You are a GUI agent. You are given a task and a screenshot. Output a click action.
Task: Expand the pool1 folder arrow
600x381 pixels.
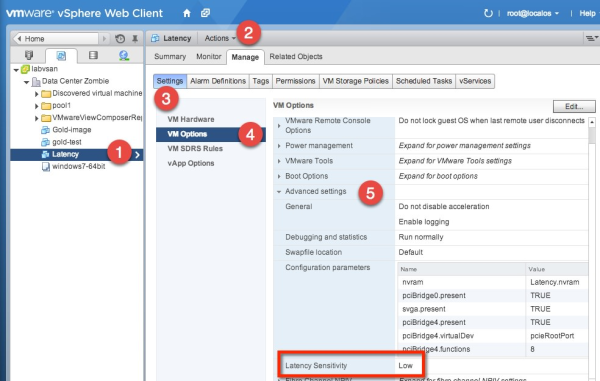point(37,106)
